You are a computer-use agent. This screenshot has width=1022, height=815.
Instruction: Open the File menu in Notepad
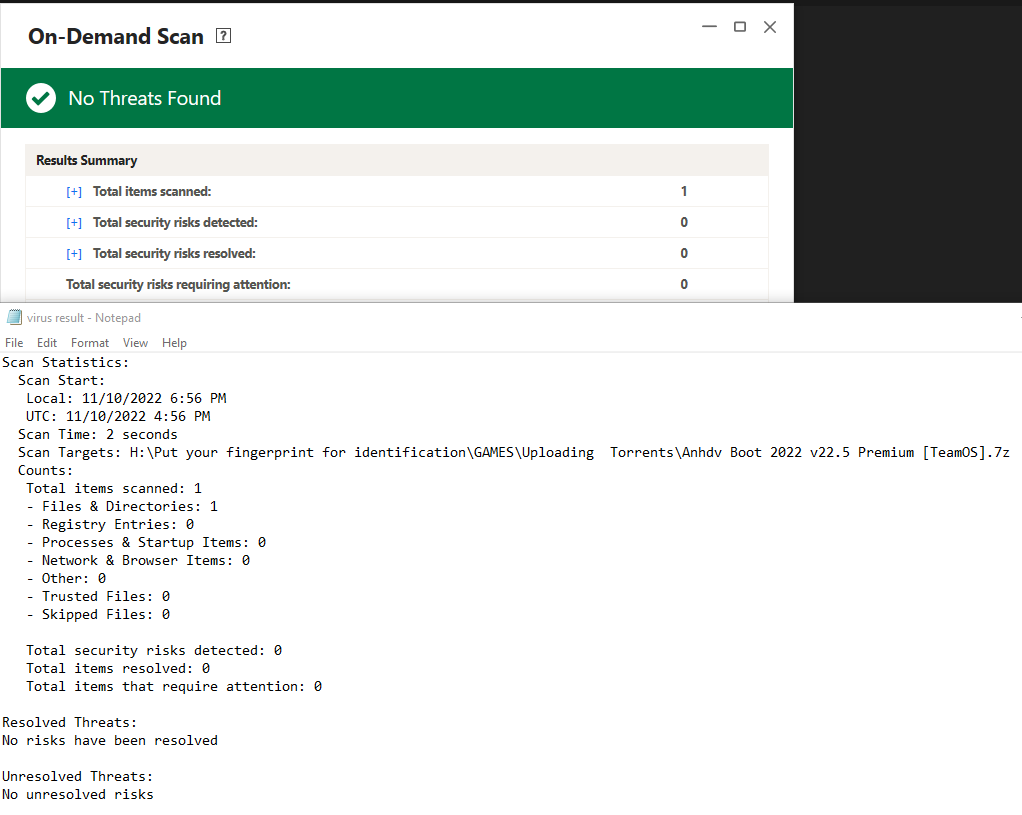(14, 343)
